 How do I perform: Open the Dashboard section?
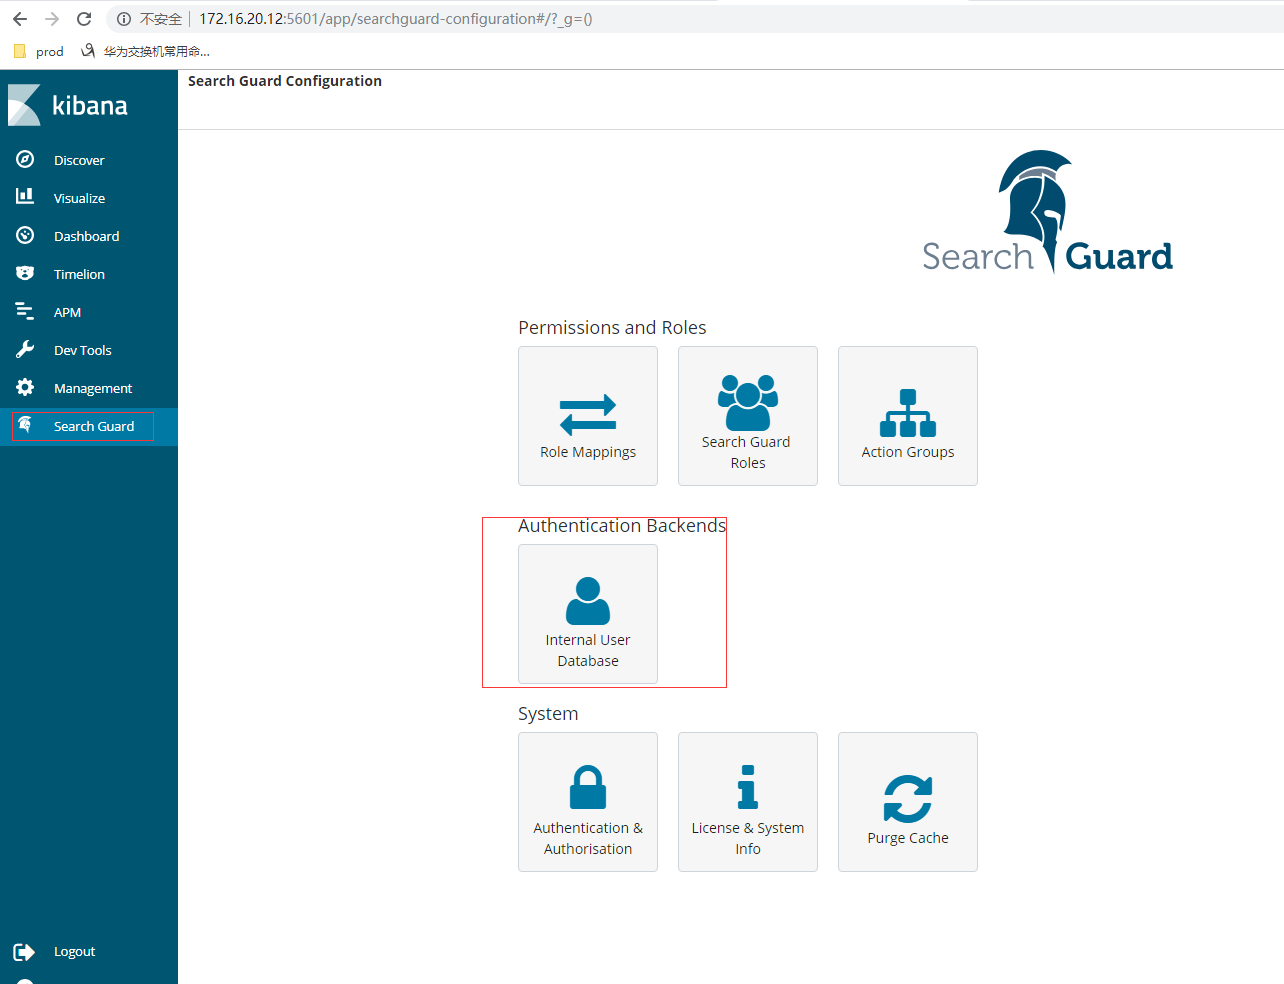(86, 236)
